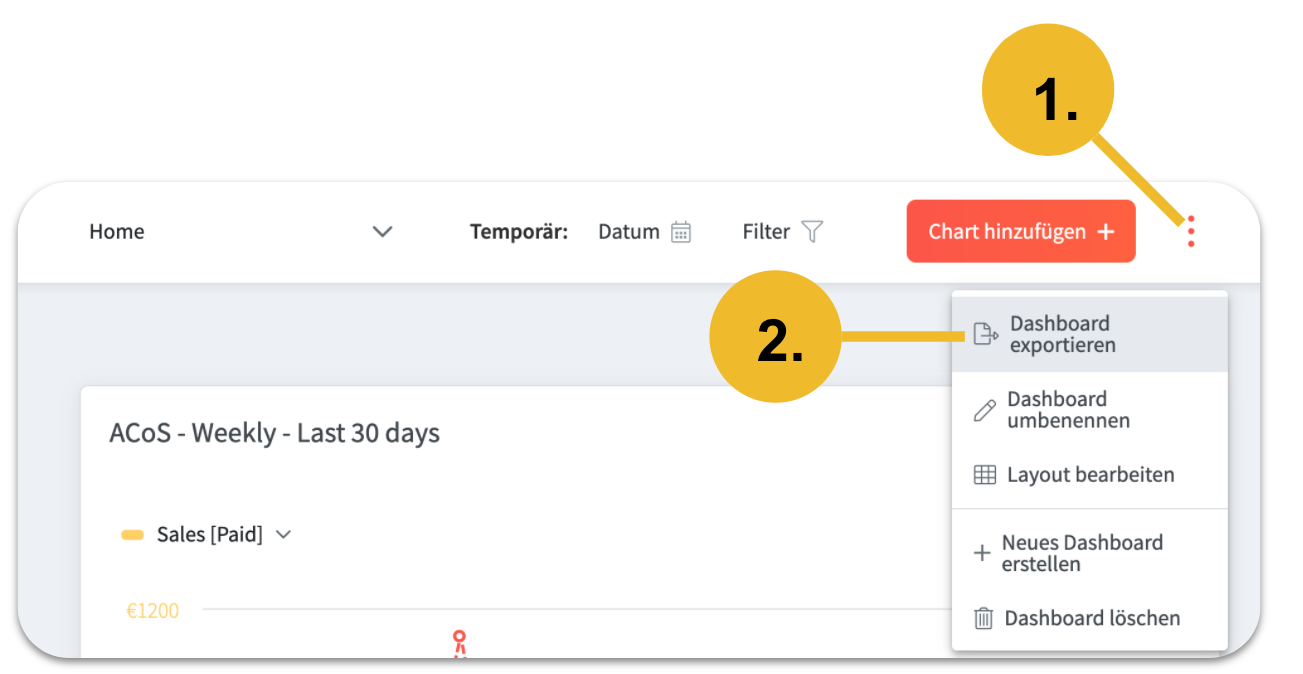This screenshot has height=674, width=1303.
Task: Expand the chevron next to Home
Action: click(x=382, y=232)
